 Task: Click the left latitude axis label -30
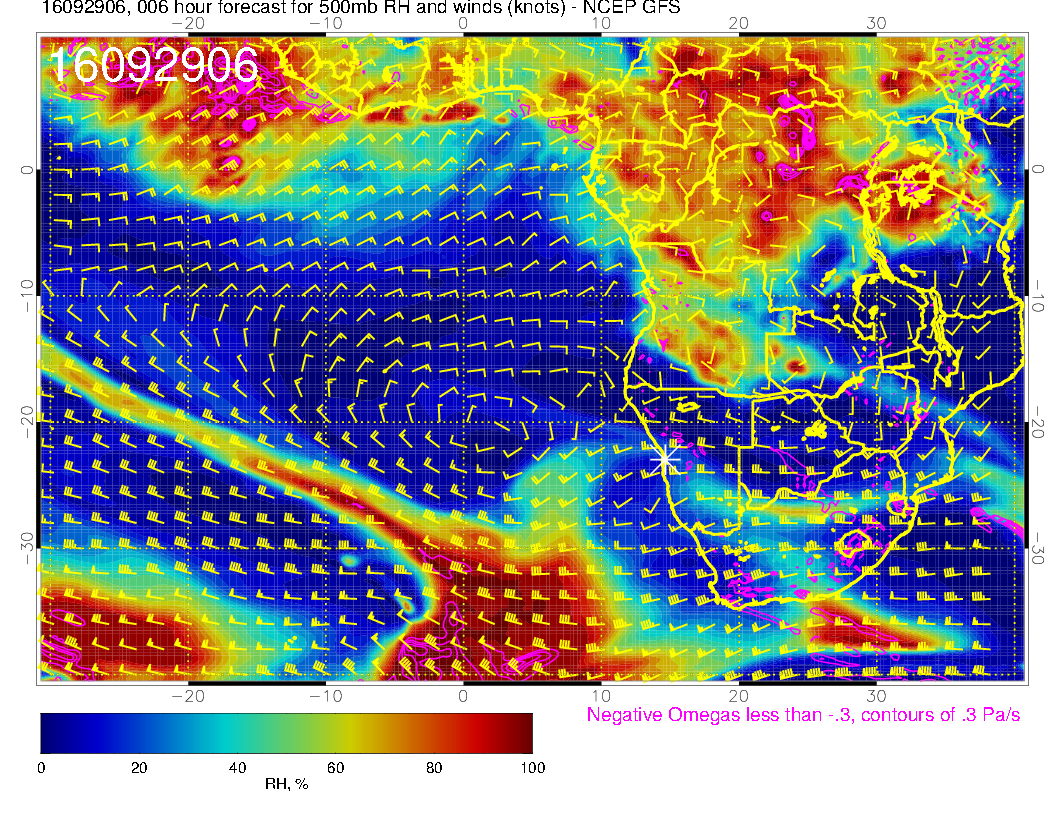tap(26, 548)
